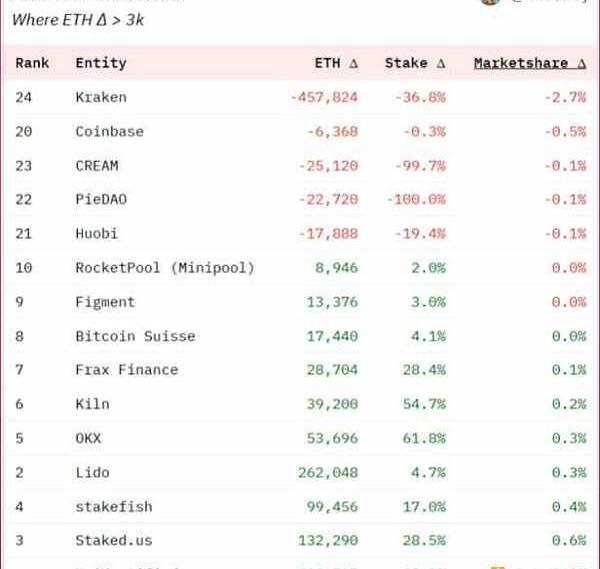The image size is (600, 569).
Task: Sort table by Rank header
Action: tap(32, 63)
